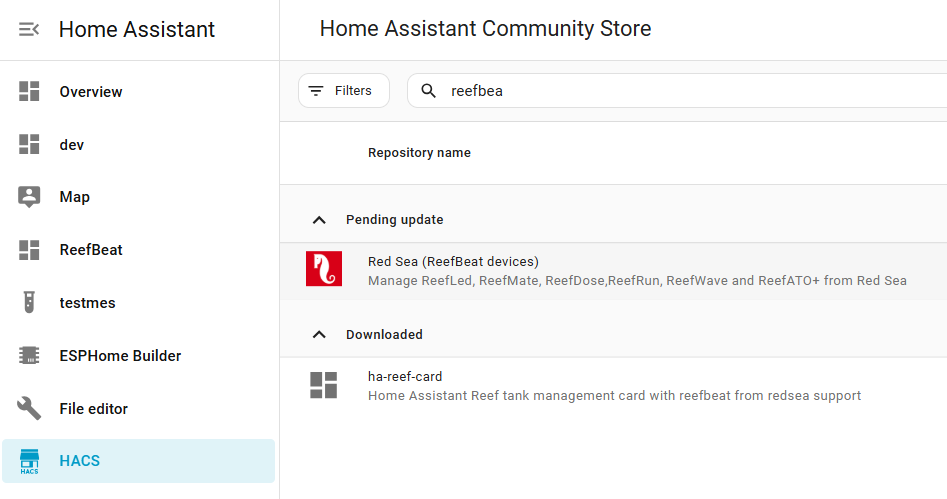
Task: Collapse the Pending update group chevron
Action: [x=319, y=220]
